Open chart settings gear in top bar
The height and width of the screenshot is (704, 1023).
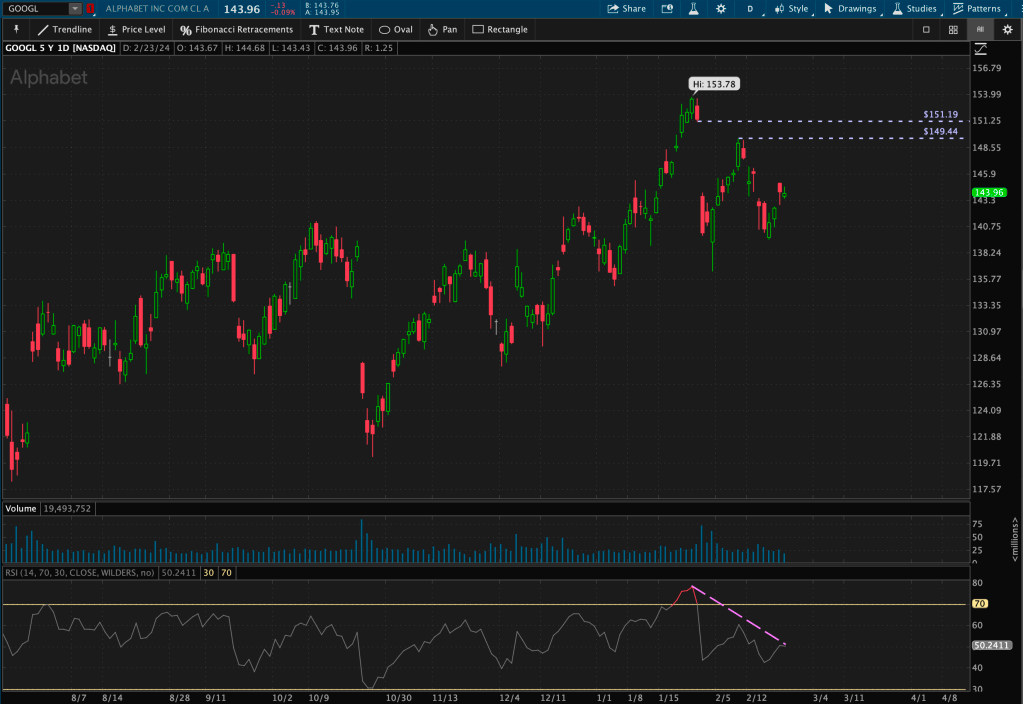(720, 8)
